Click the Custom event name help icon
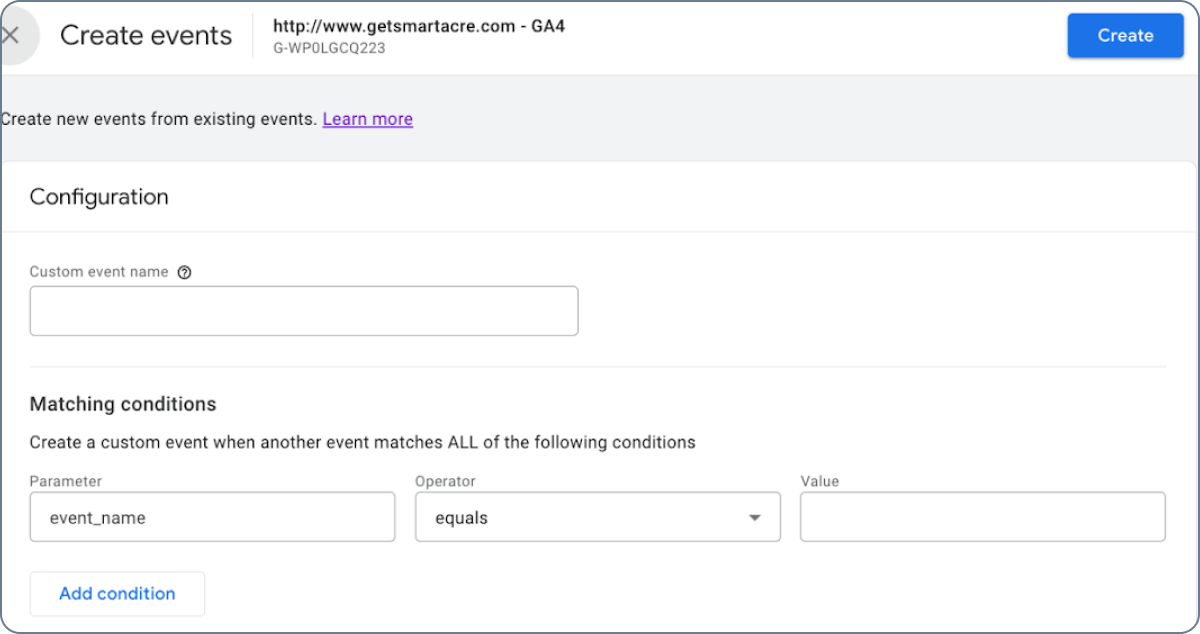 click(x=184, y=272)
